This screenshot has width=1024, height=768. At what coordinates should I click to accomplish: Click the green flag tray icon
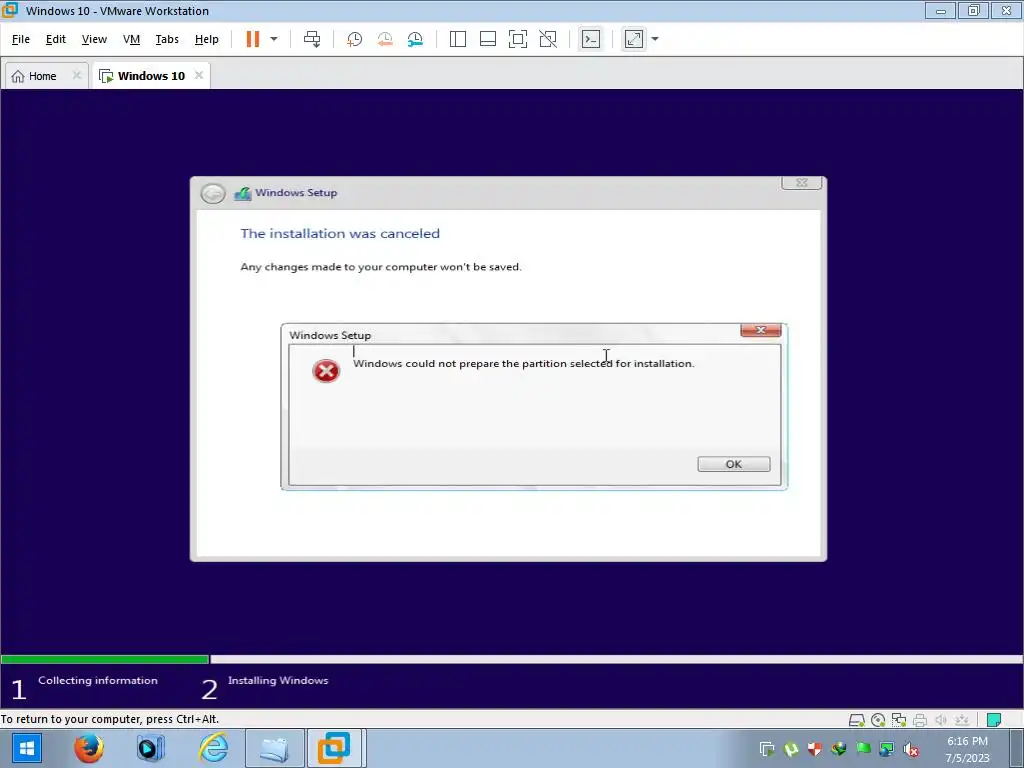pos(863,749)
